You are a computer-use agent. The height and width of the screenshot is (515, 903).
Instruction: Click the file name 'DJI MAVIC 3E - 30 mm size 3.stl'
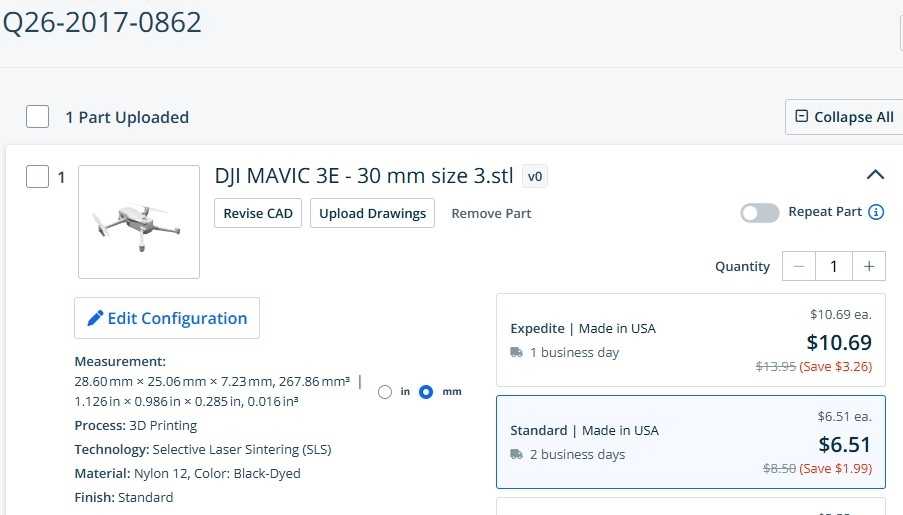363,176
